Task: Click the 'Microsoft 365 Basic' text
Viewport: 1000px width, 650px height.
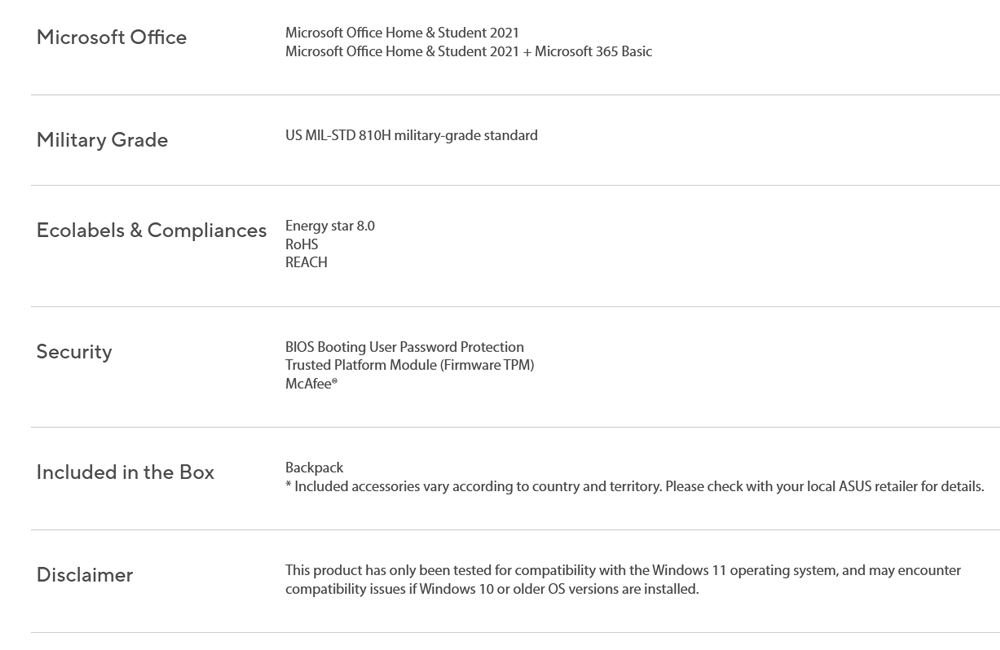Action: pos(593,51)
